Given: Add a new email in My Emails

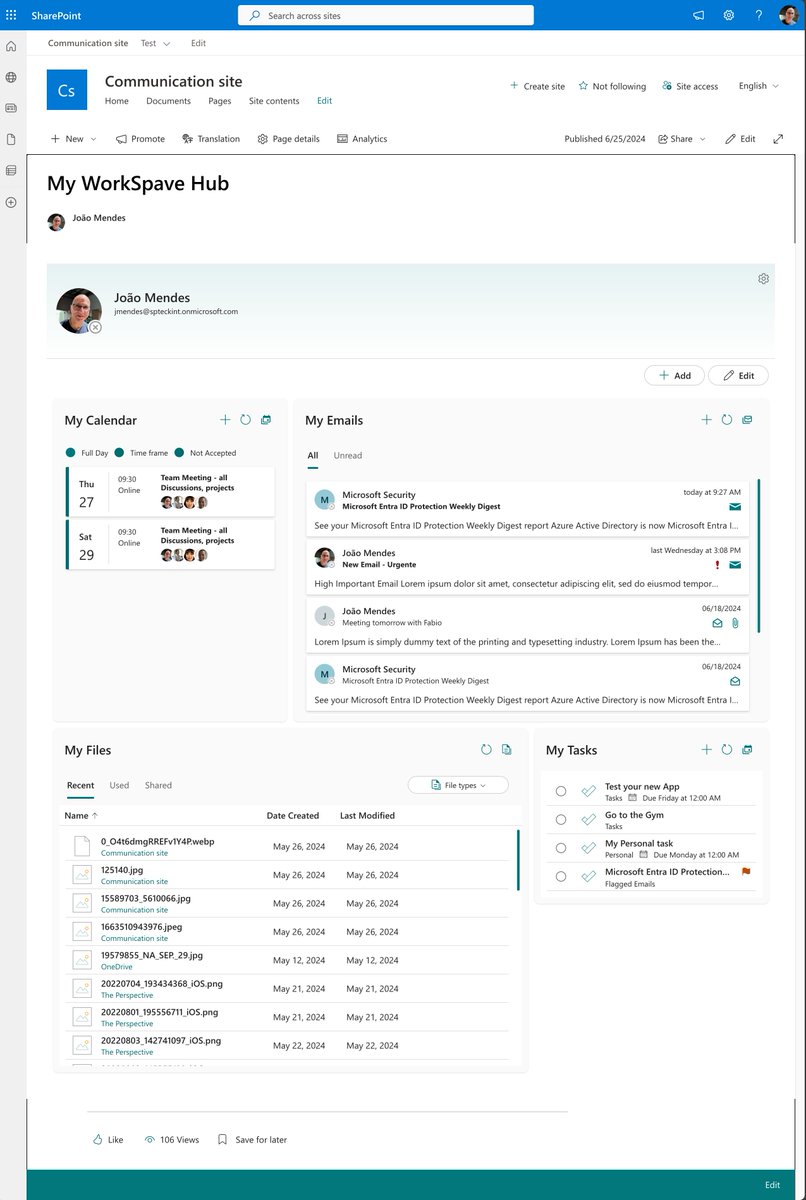Looking at the screenshot, I should click(x=707, y=420).
